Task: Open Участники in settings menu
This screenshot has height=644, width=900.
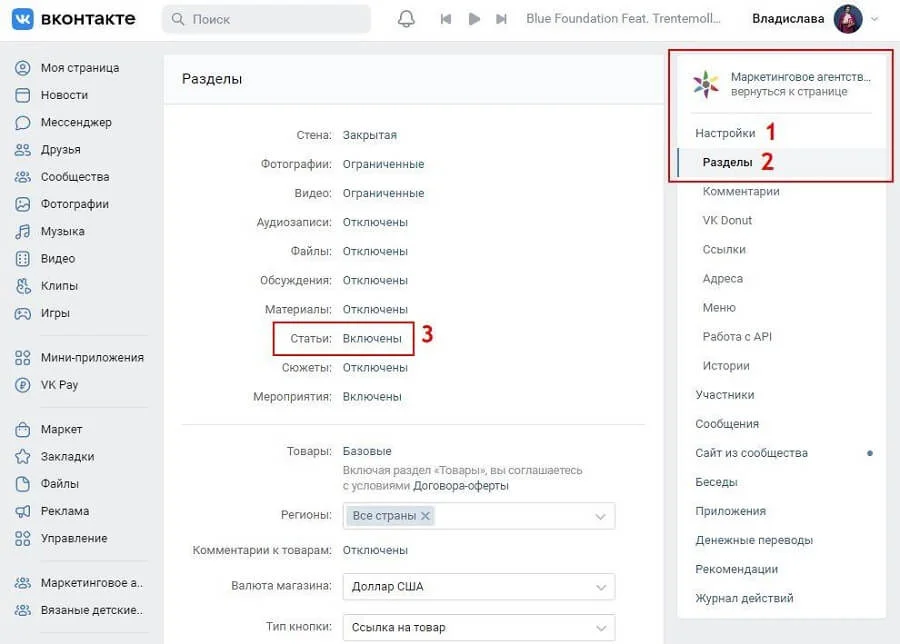Action: pos(725,395)
